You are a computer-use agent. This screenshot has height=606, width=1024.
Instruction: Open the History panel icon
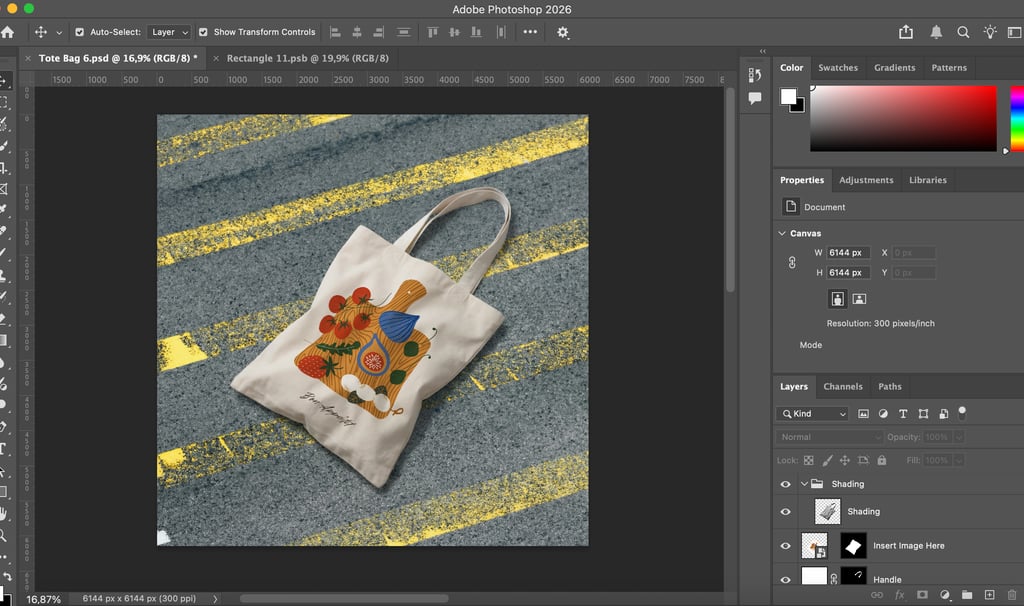tap(755, 76)
